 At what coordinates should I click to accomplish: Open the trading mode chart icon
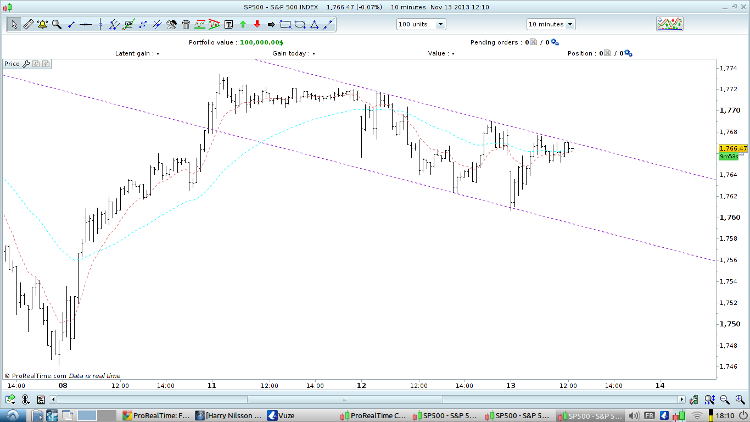(670, 24)
